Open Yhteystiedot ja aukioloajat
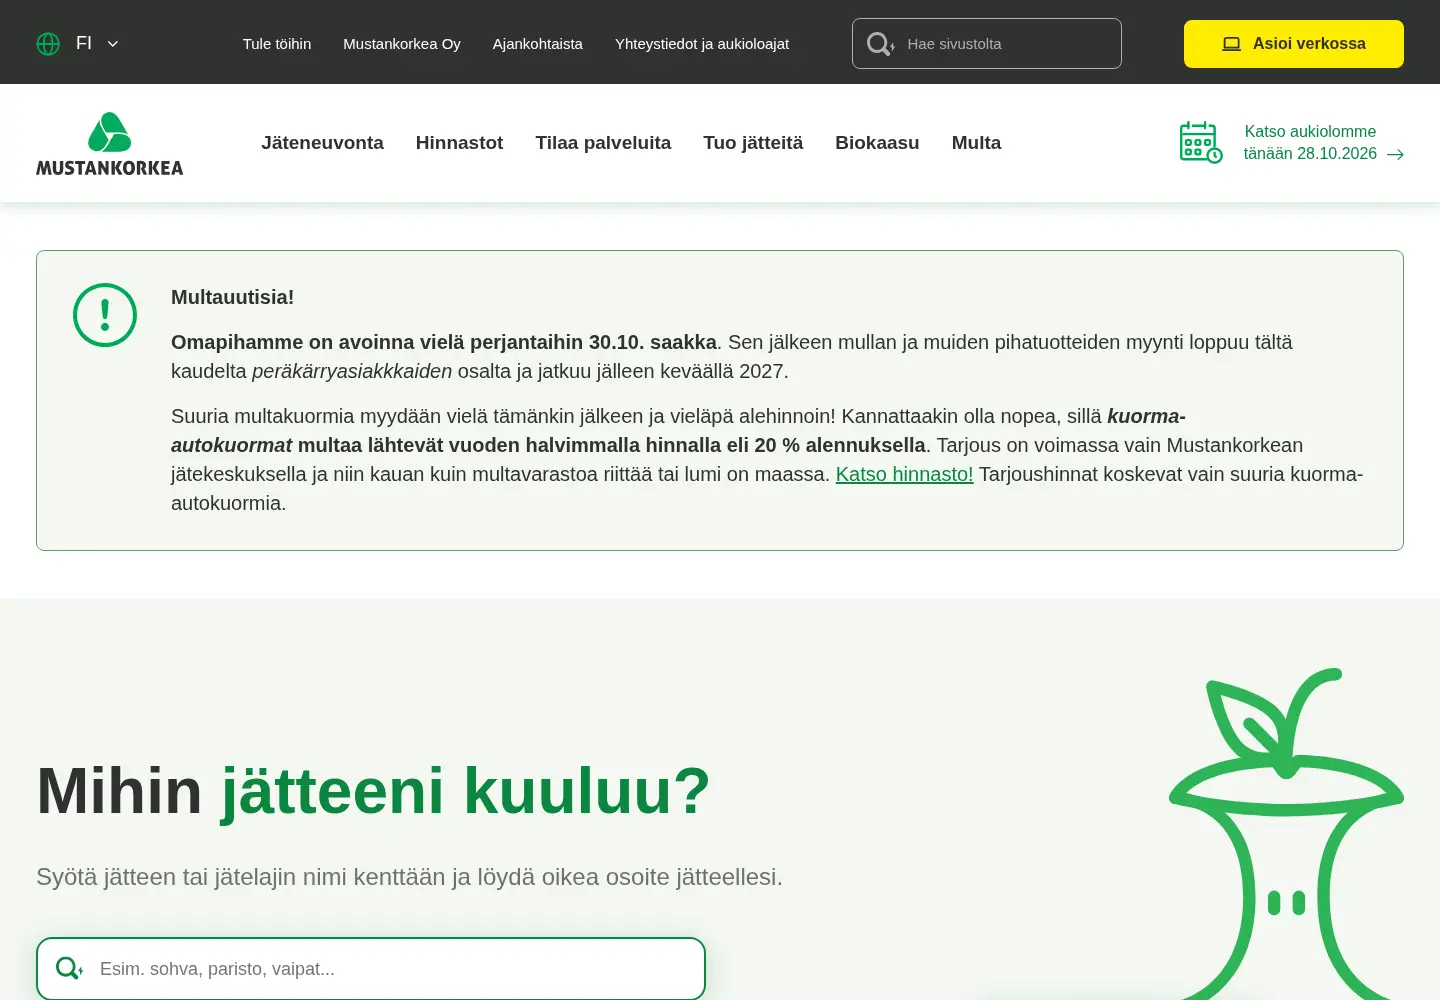 pyautogui.click(x=702, y=44)
